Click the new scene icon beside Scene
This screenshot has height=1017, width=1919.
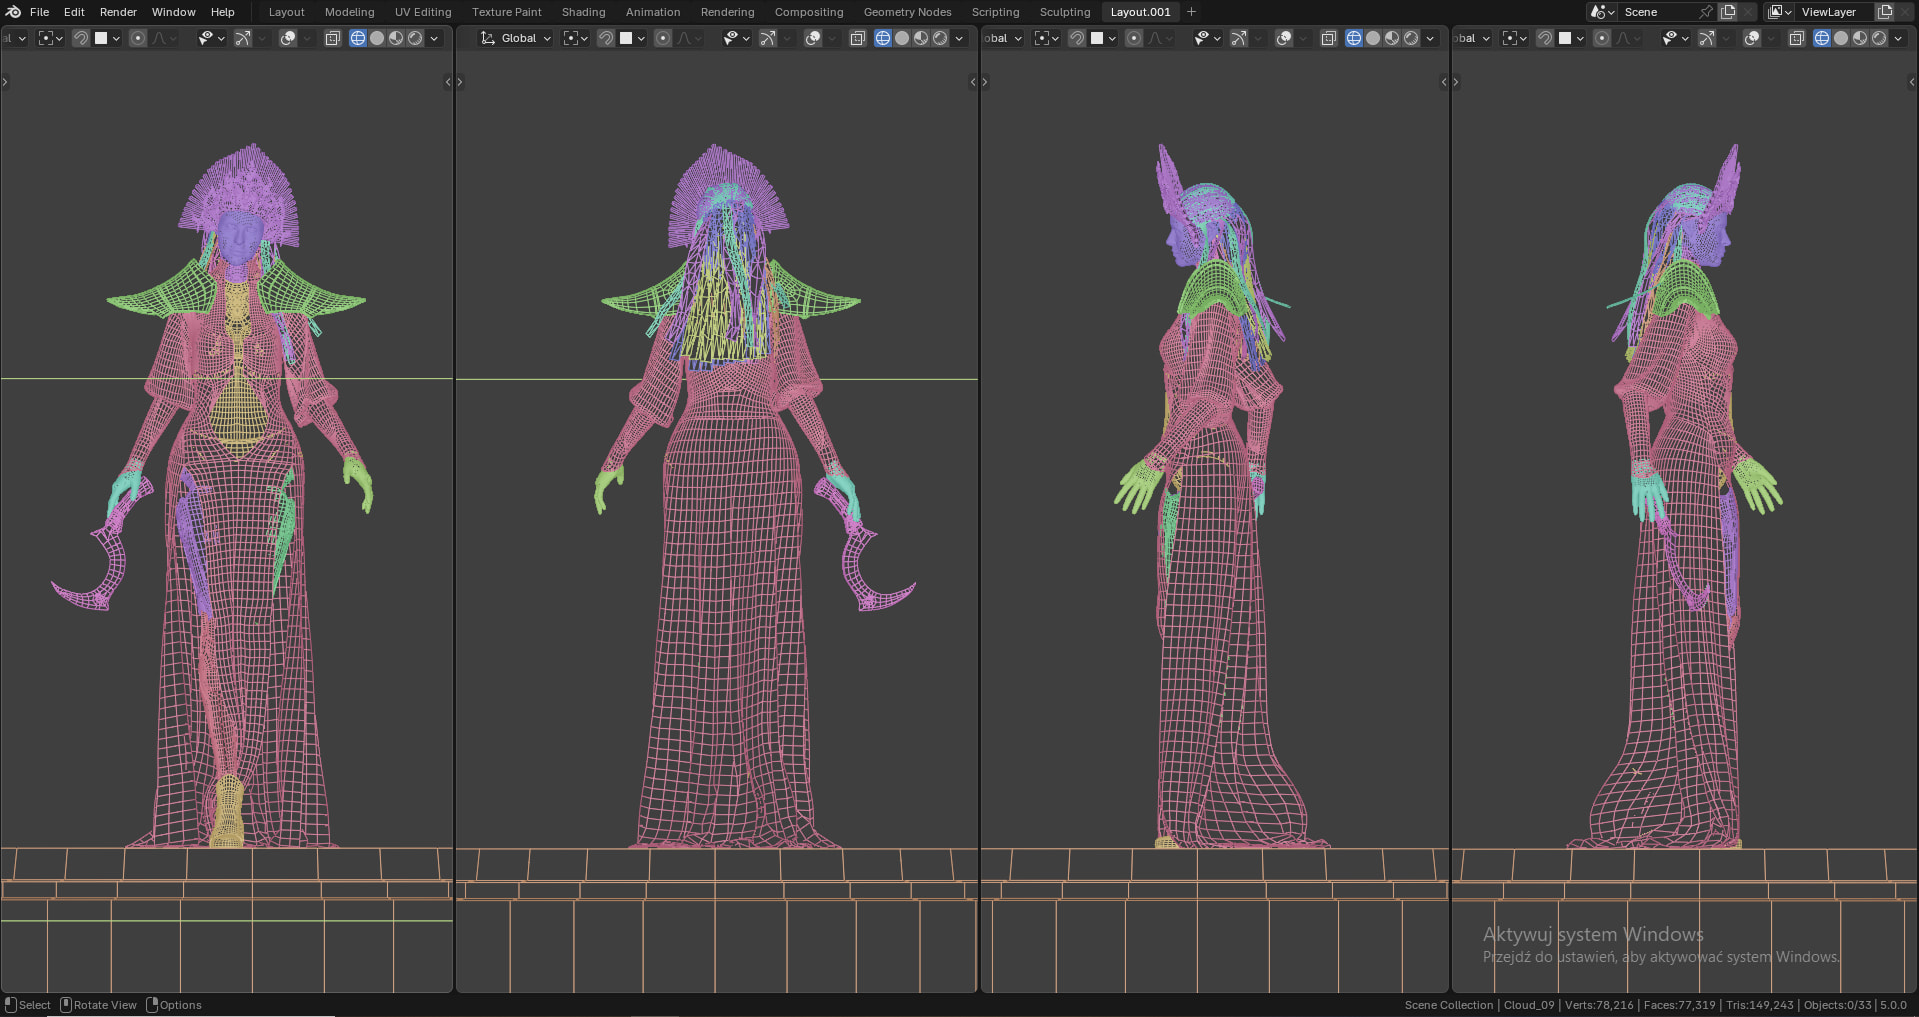point(1728,12)
